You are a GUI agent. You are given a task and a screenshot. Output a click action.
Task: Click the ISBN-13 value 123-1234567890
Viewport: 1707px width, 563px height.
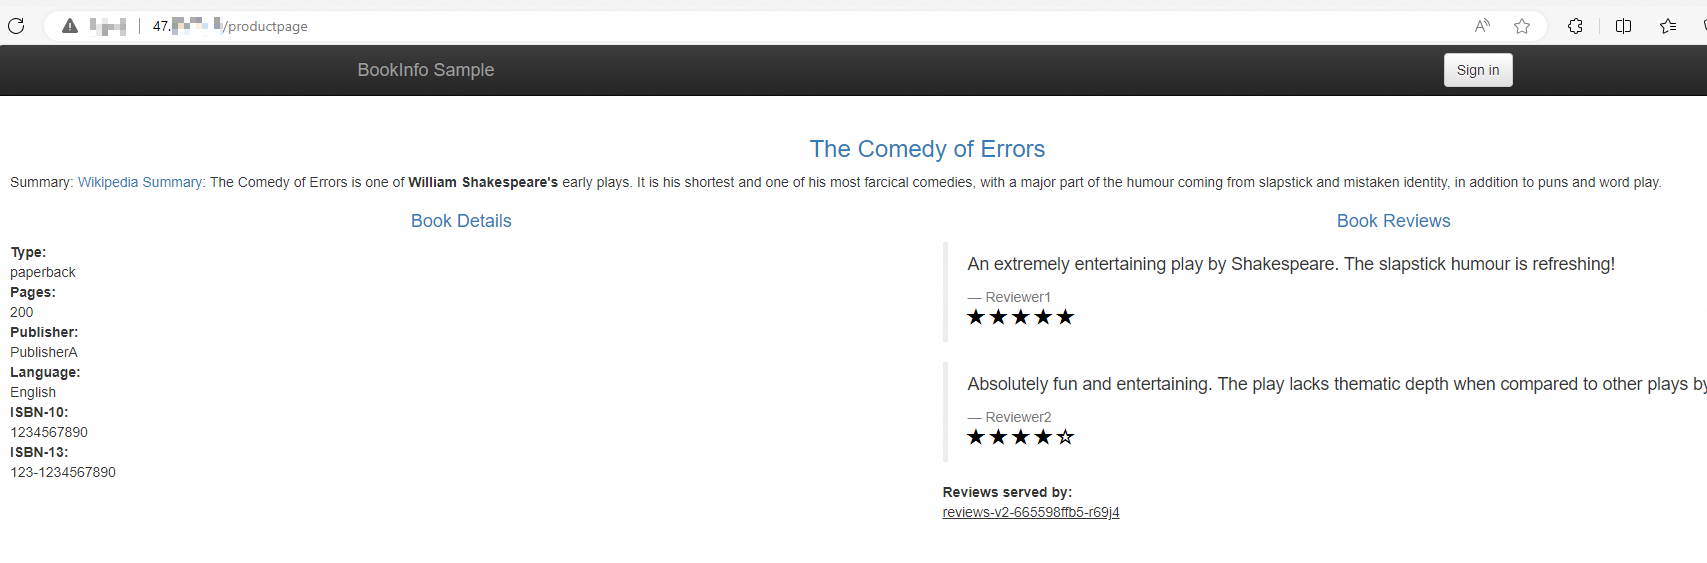tap(63, 472)
